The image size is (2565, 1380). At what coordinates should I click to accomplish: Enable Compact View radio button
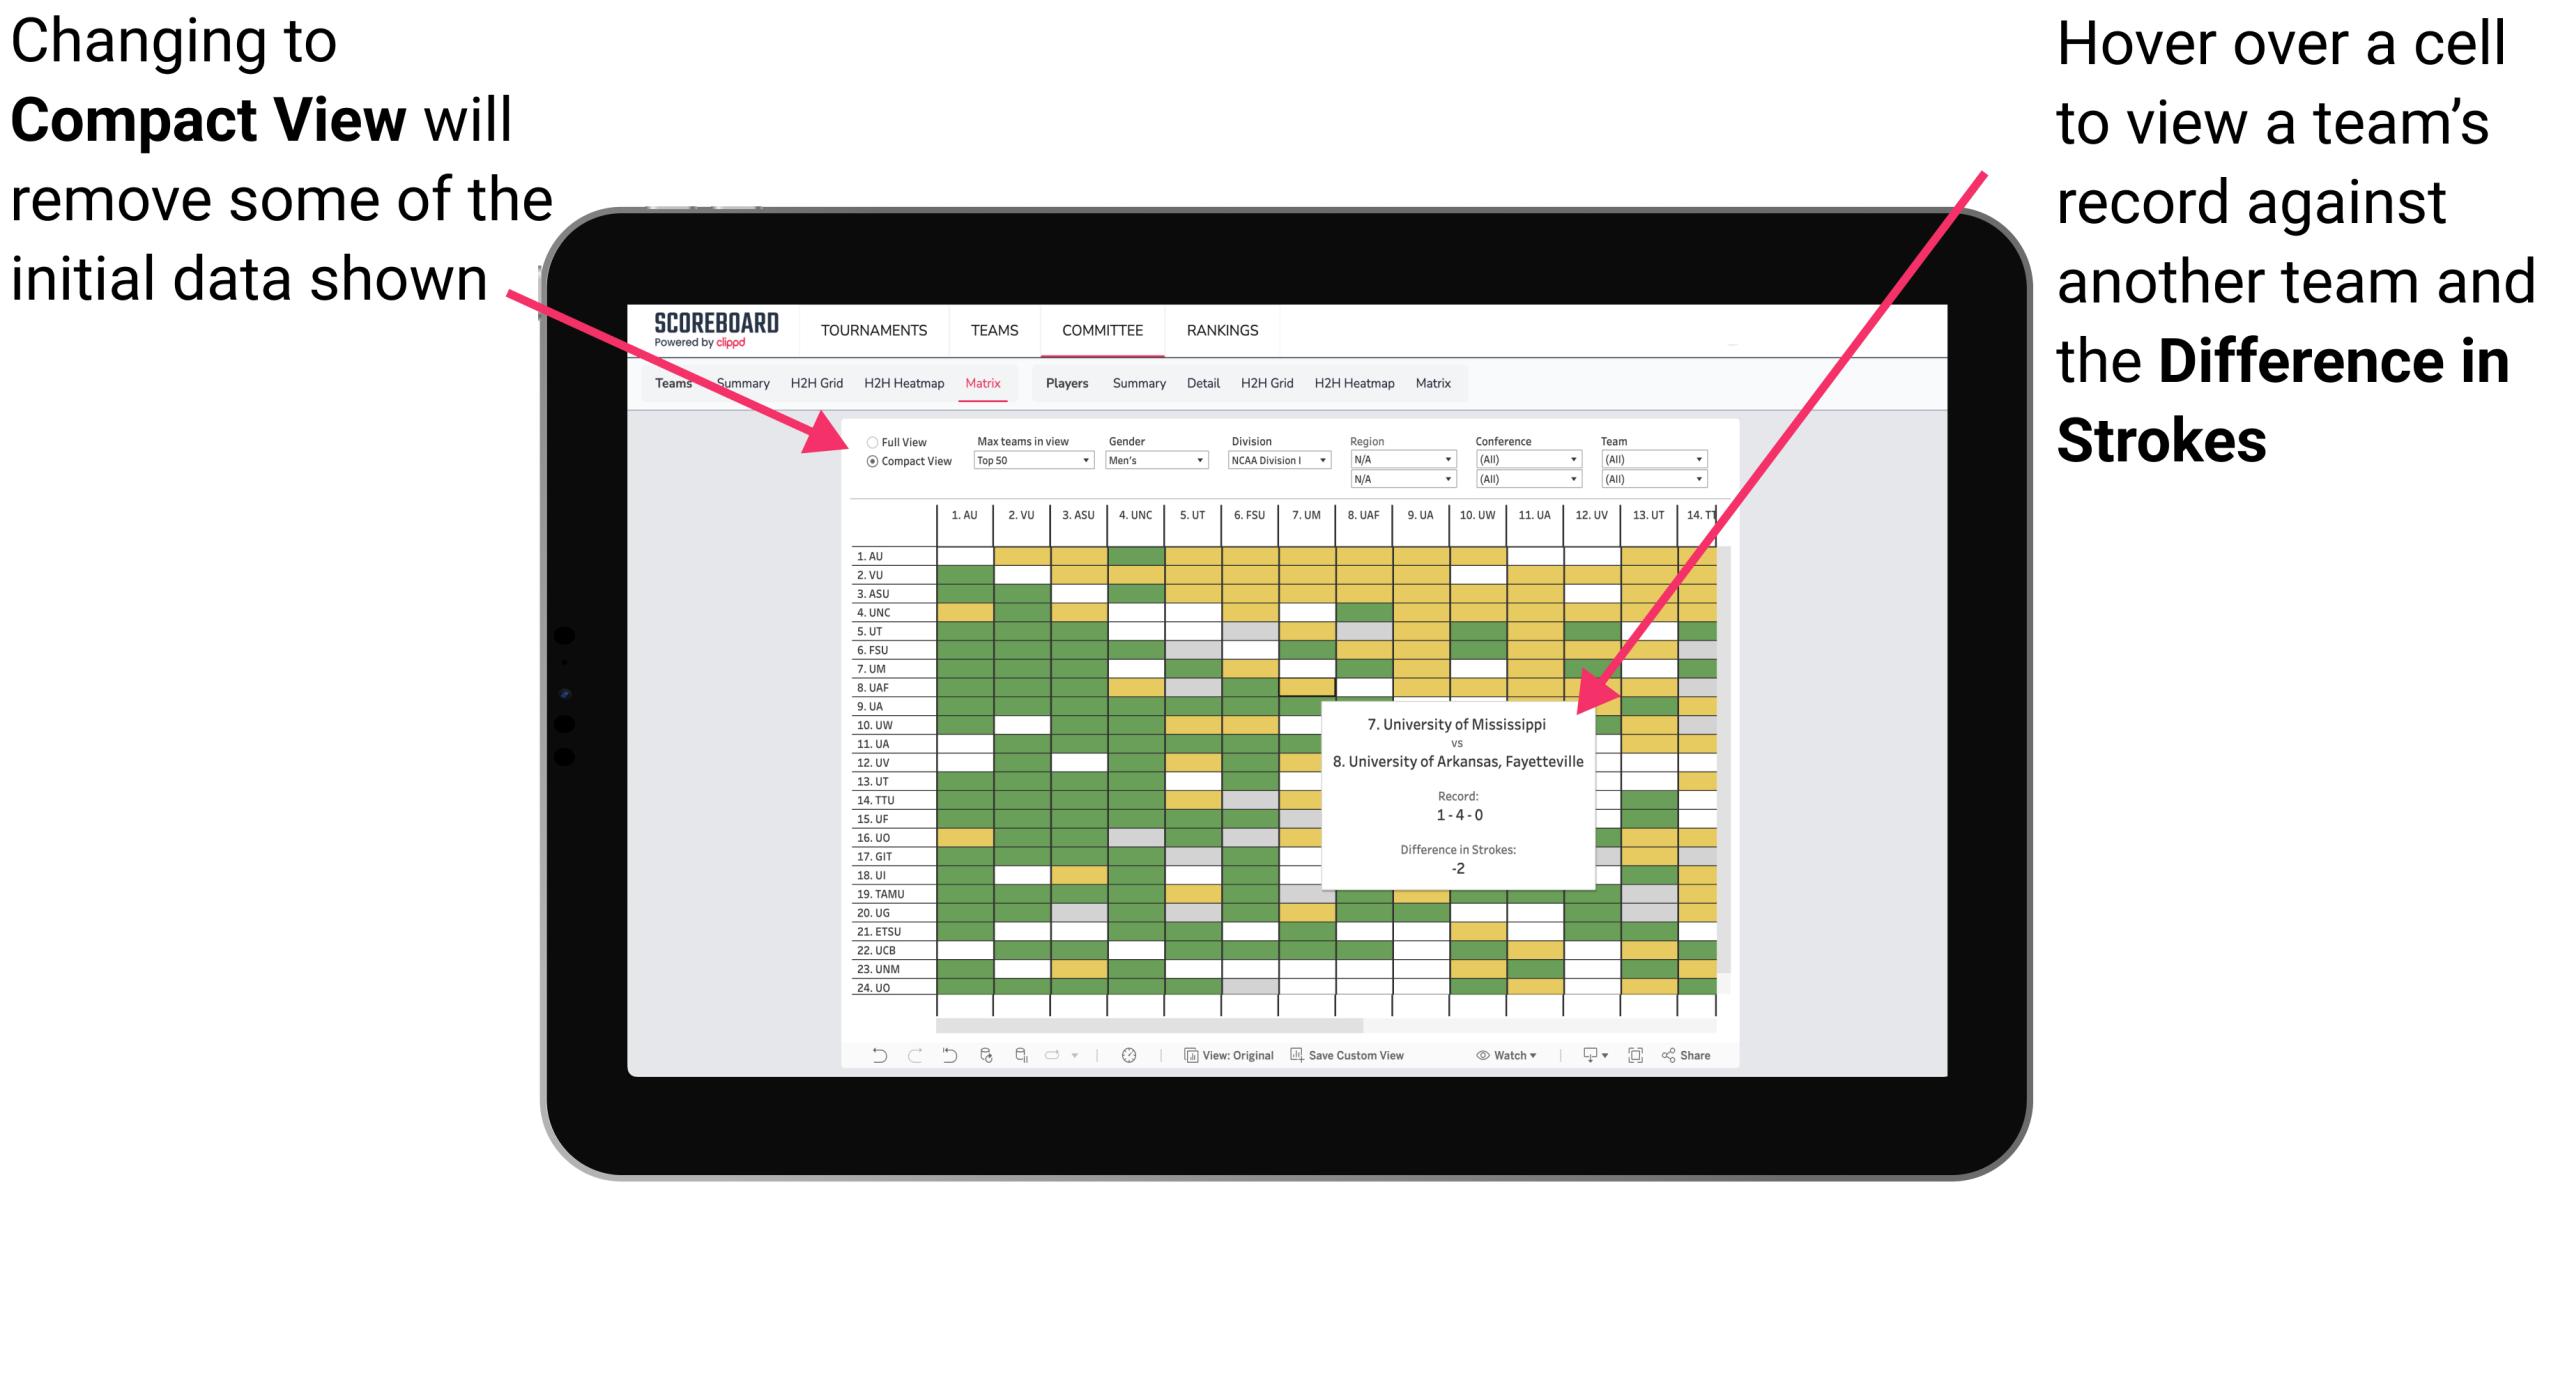866,466
